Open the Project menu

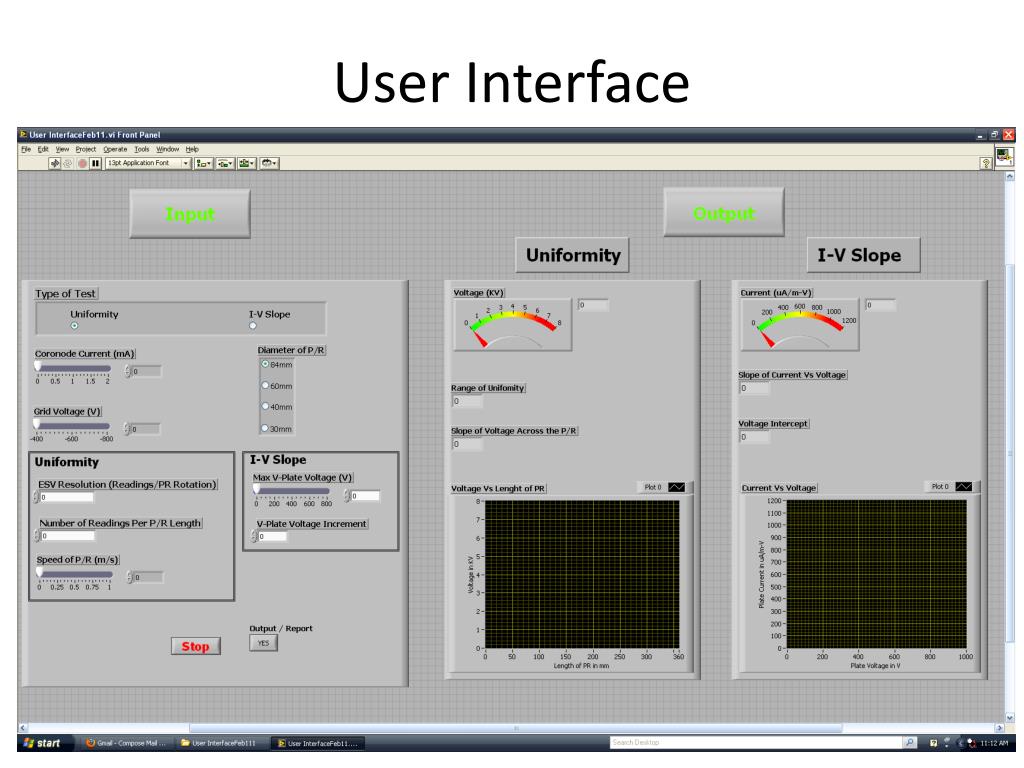[x=86, y=149]
